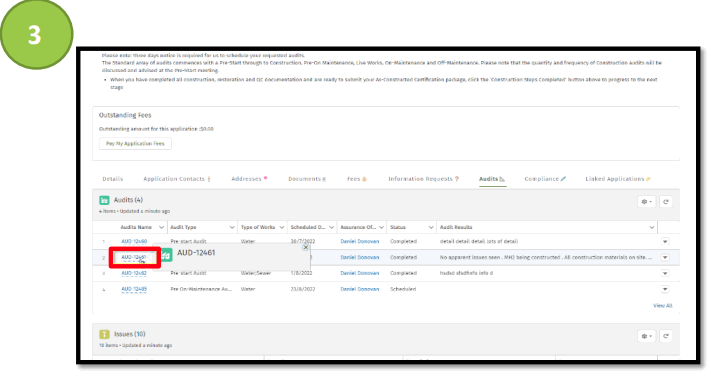This screenshot has height=379, width=711.
Task: Open audit AUD-12461 link
Action: pyautogui.click(x=133, y=258)
